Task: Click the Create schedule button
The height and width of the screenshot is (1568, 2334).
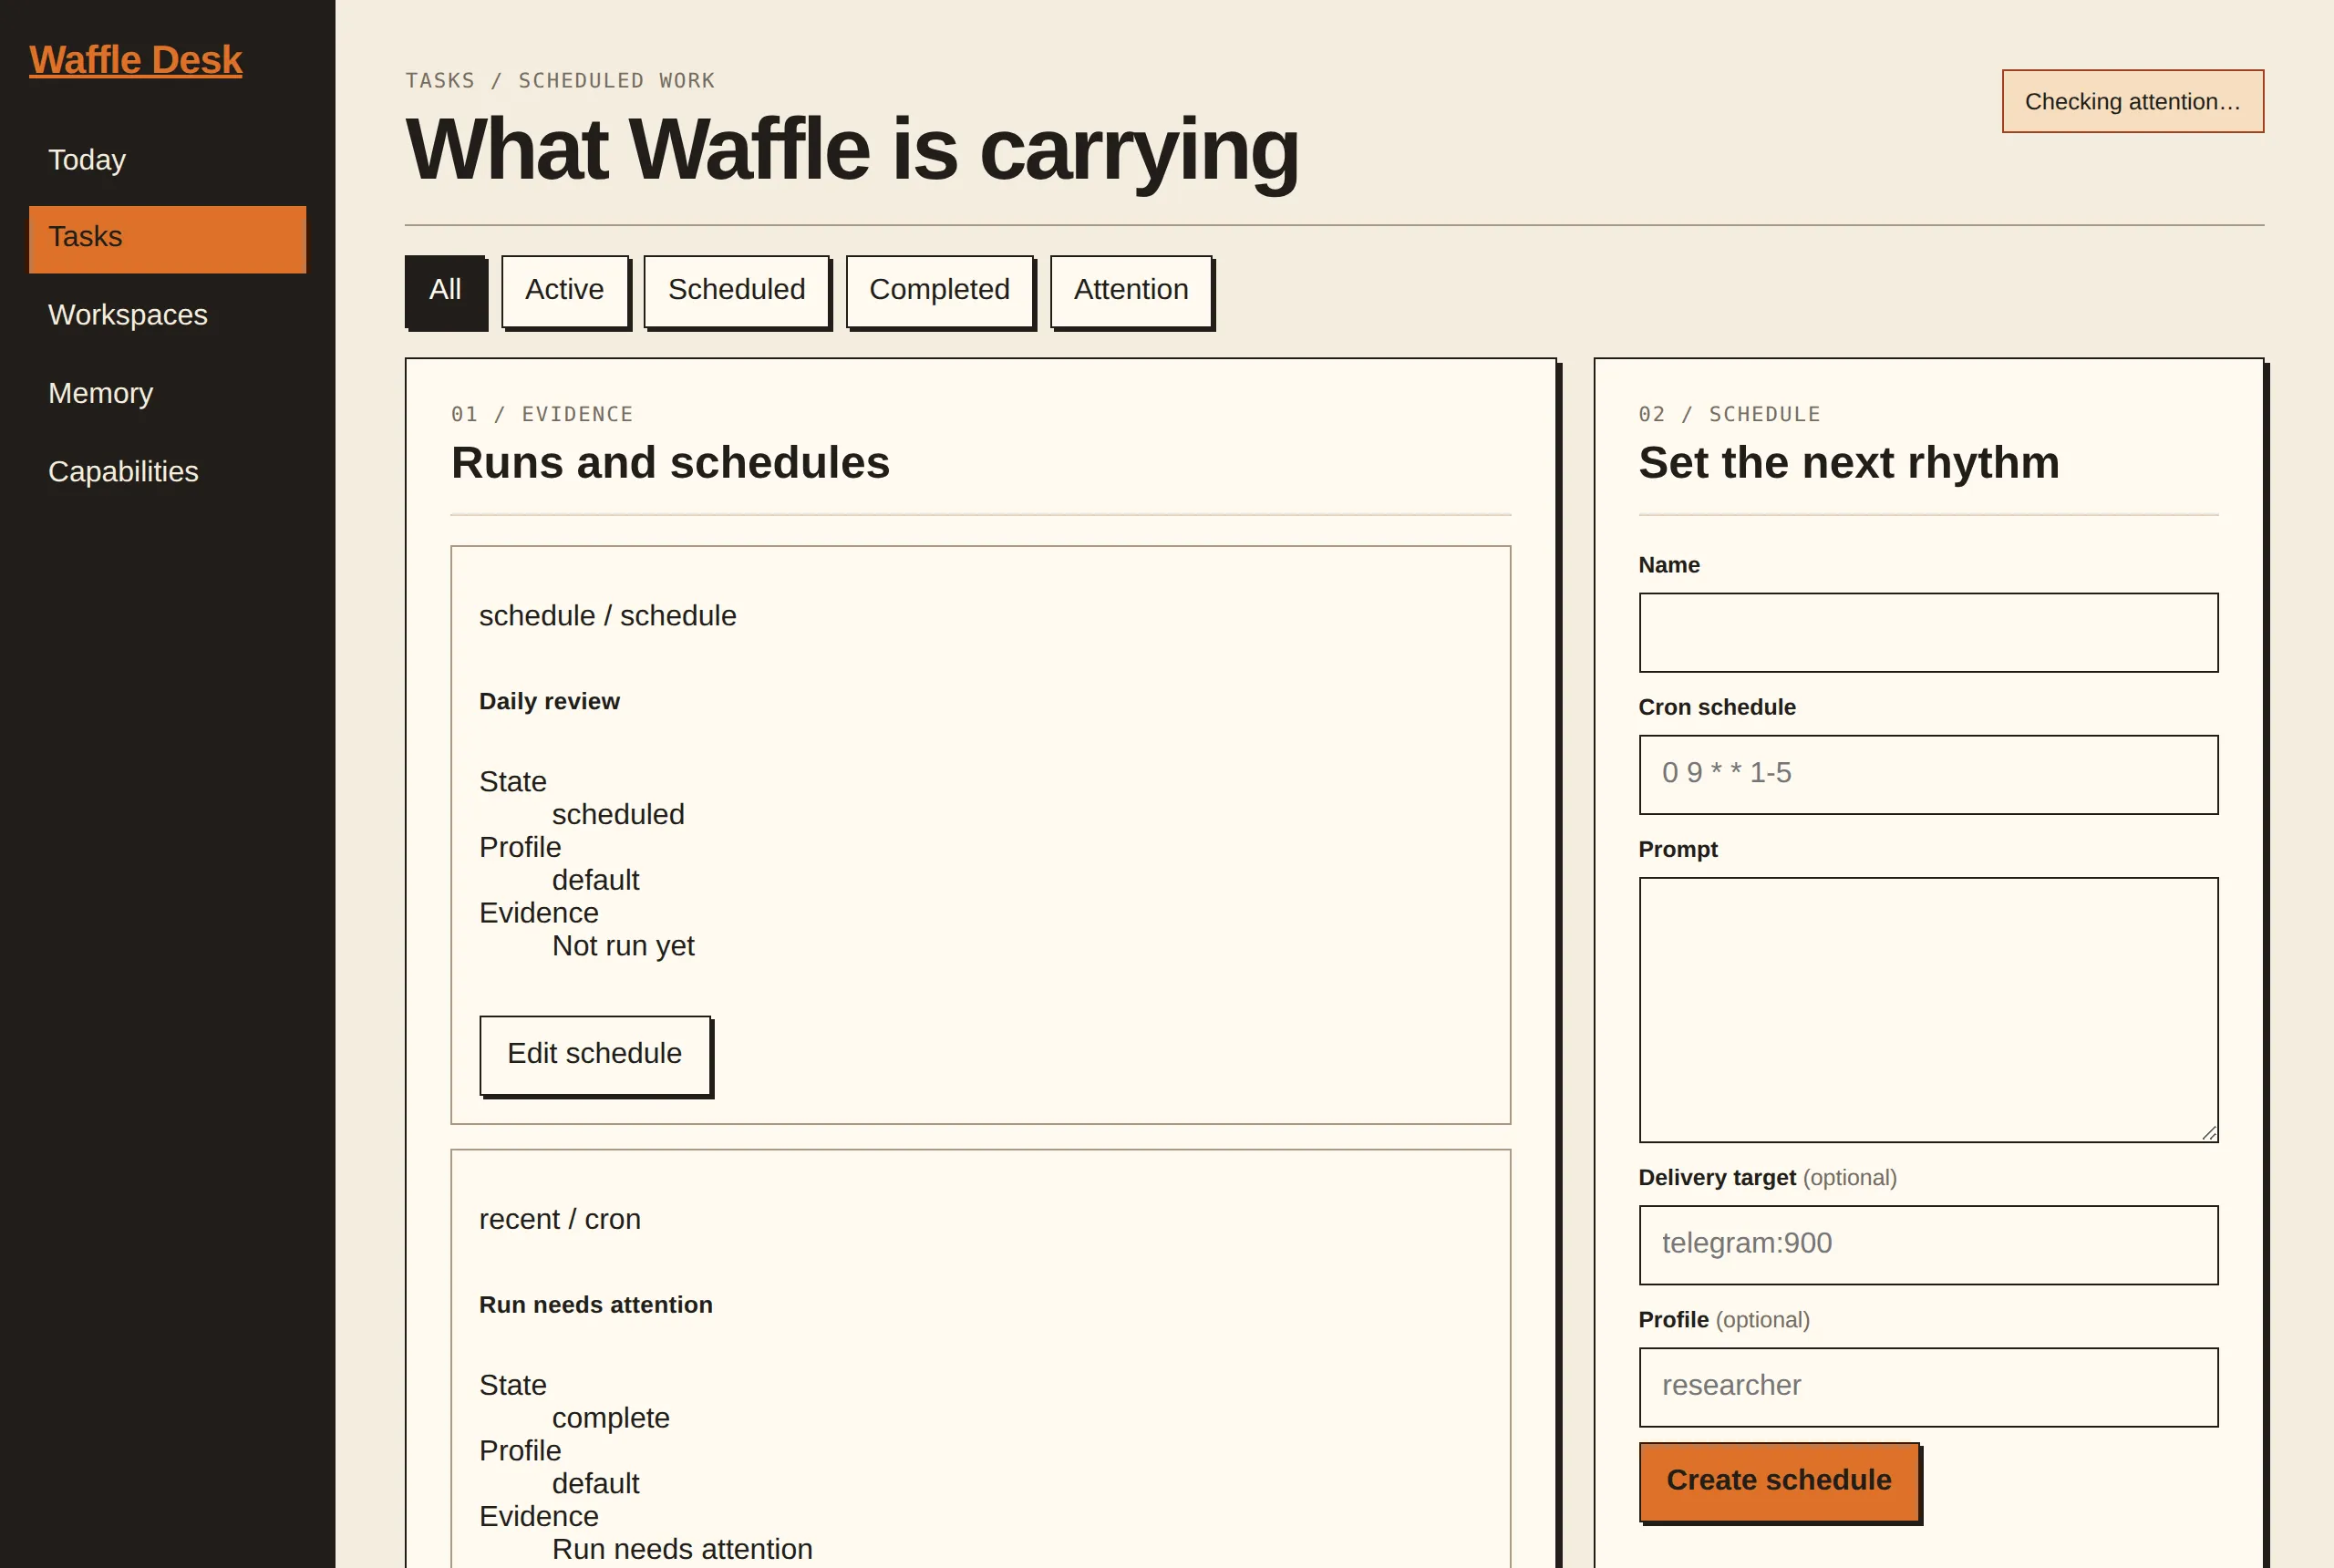Action: 1779,1481
